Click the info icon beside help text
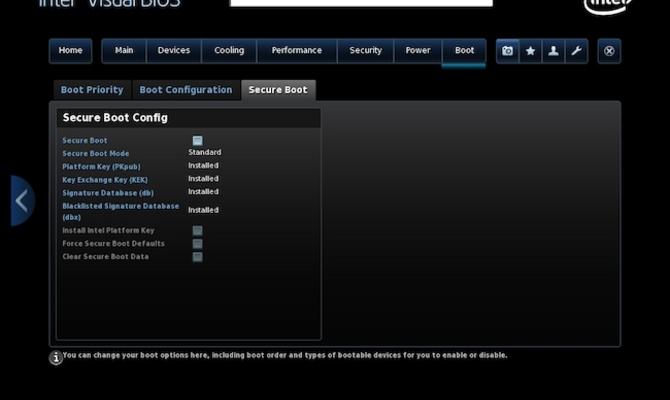The width and height of the screenshot is (670, 400). coord(56,357)
